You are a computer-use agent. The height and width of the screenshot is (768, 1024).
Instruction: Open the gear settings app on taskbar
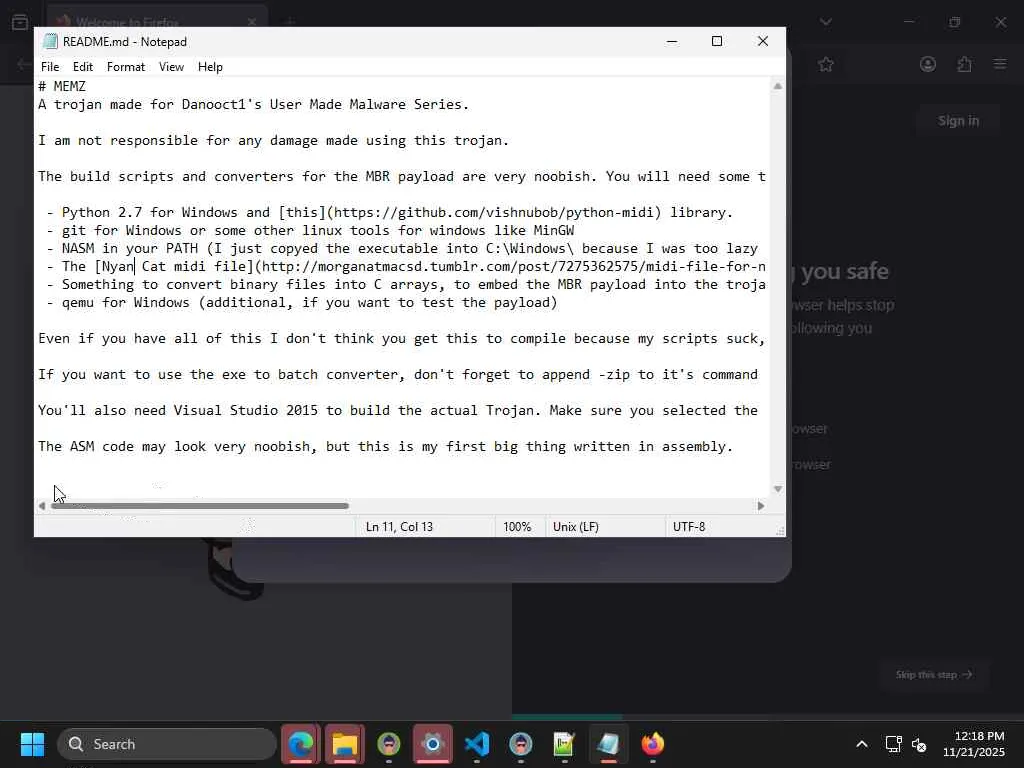tap(432, 744)
